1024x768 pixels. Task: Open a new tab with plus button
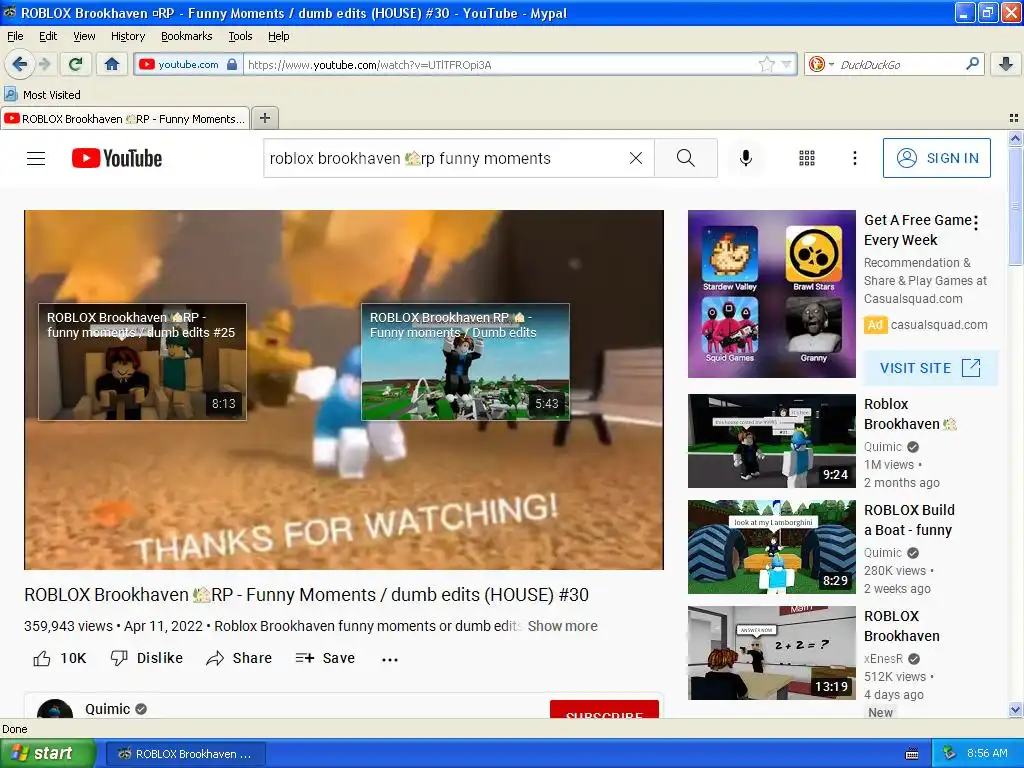[264, 118]
